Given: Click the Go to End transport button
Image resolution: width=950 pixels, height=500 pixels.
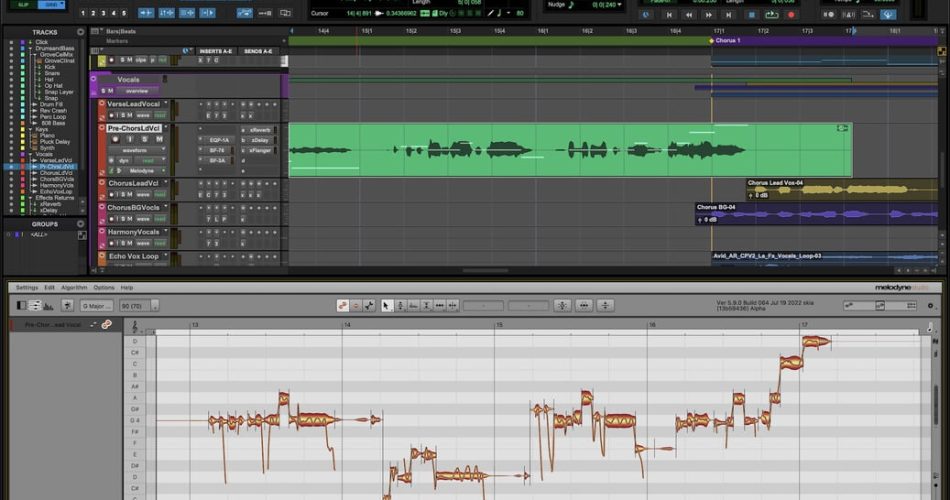Looking at the screenshot, I should 729,15.
